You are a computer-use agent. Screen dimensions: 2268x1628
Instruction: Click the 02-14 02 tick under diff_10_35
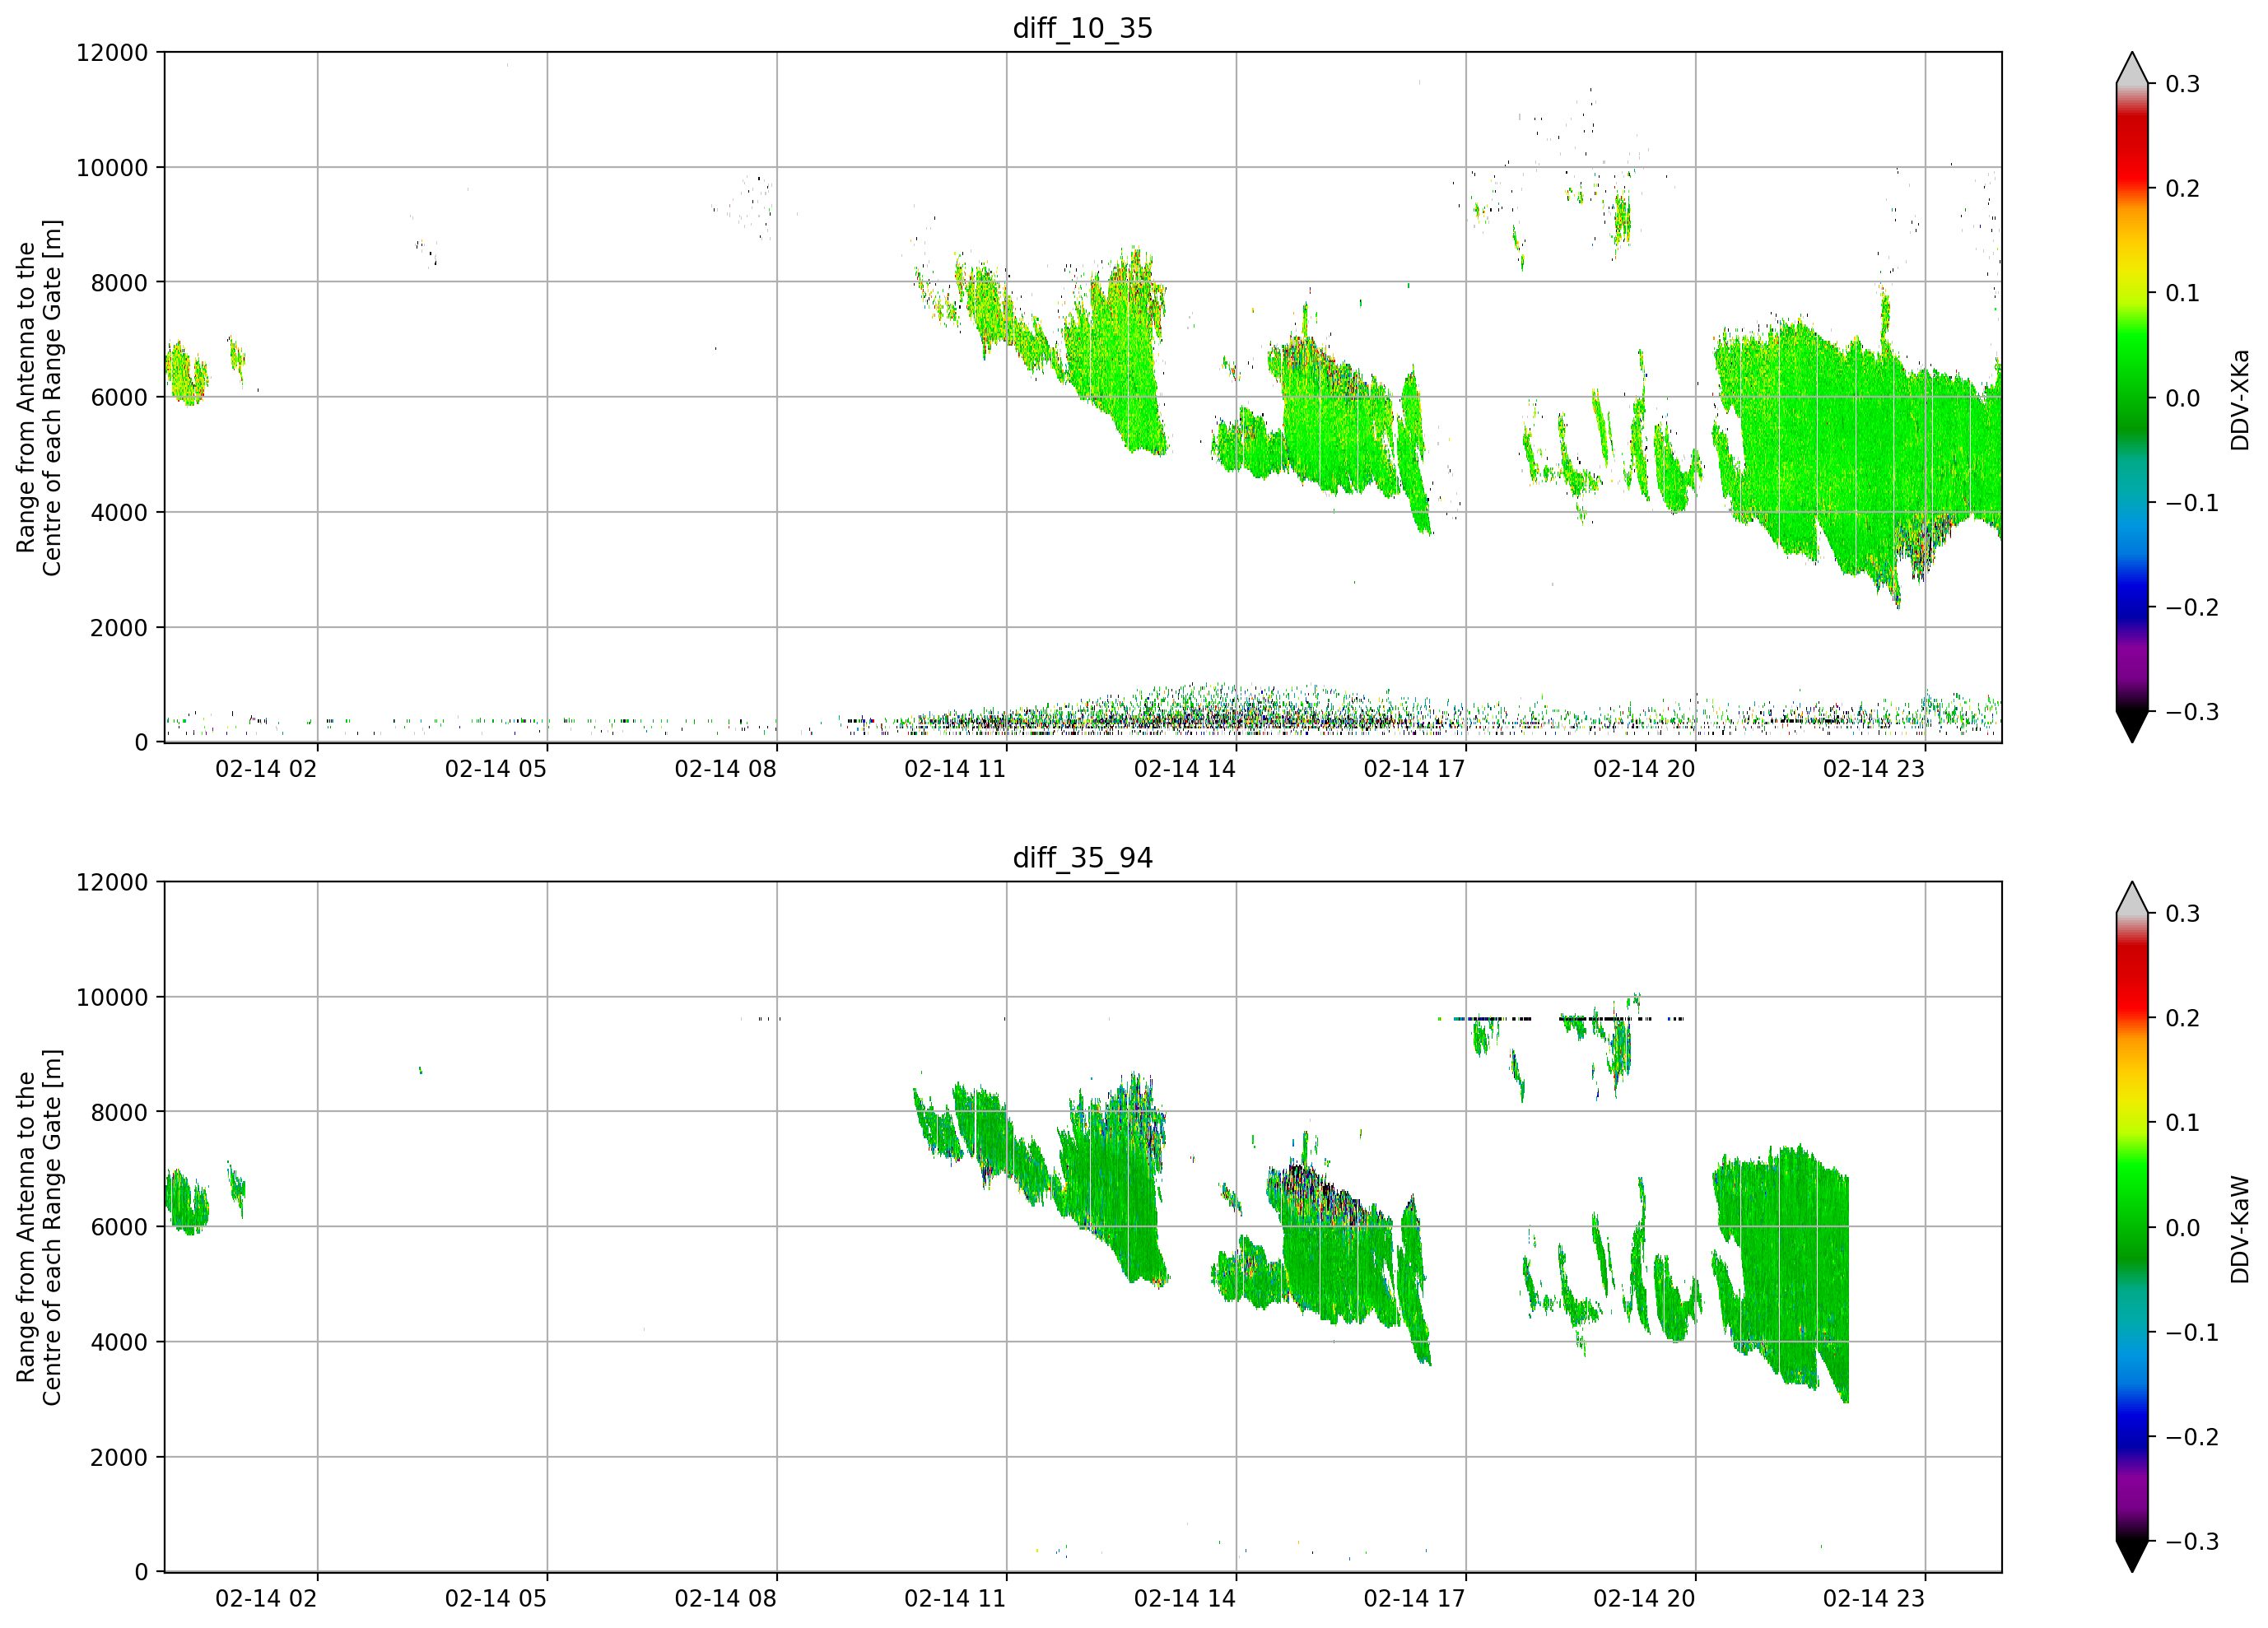pyautogui.click(x=266, y=768)
